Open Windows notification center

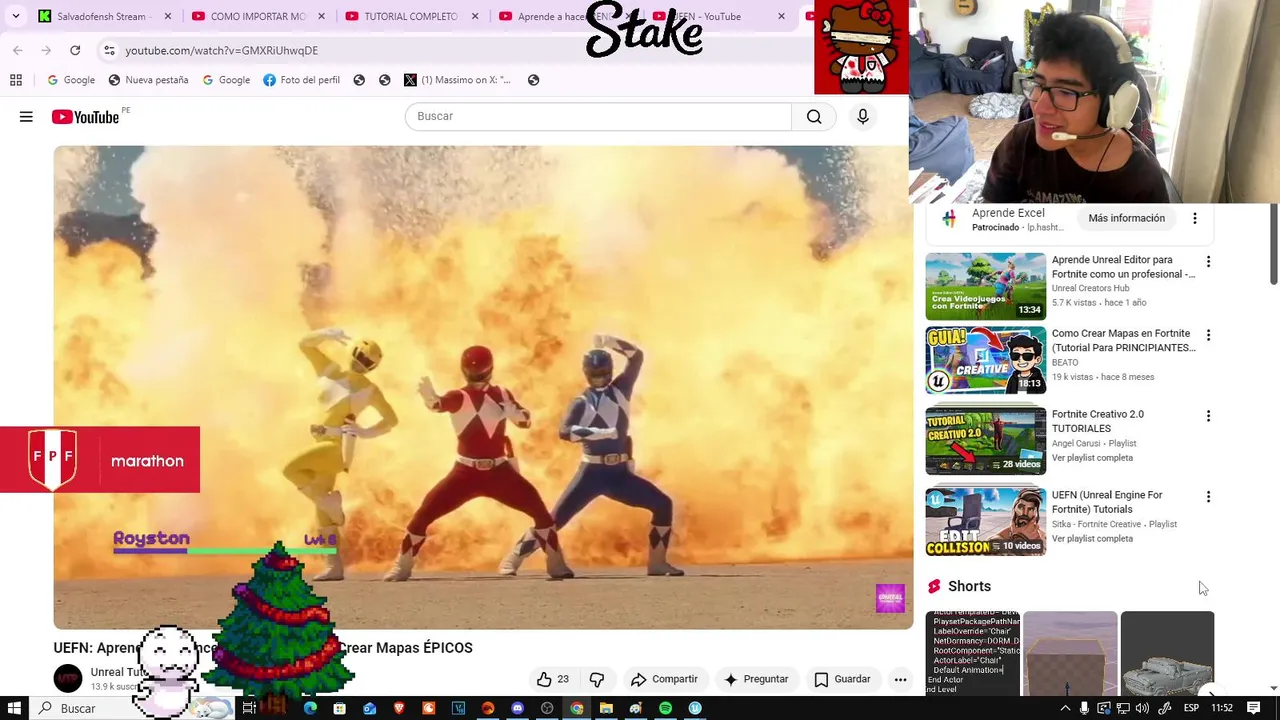pyautogui.click(x=1253, y=708)
